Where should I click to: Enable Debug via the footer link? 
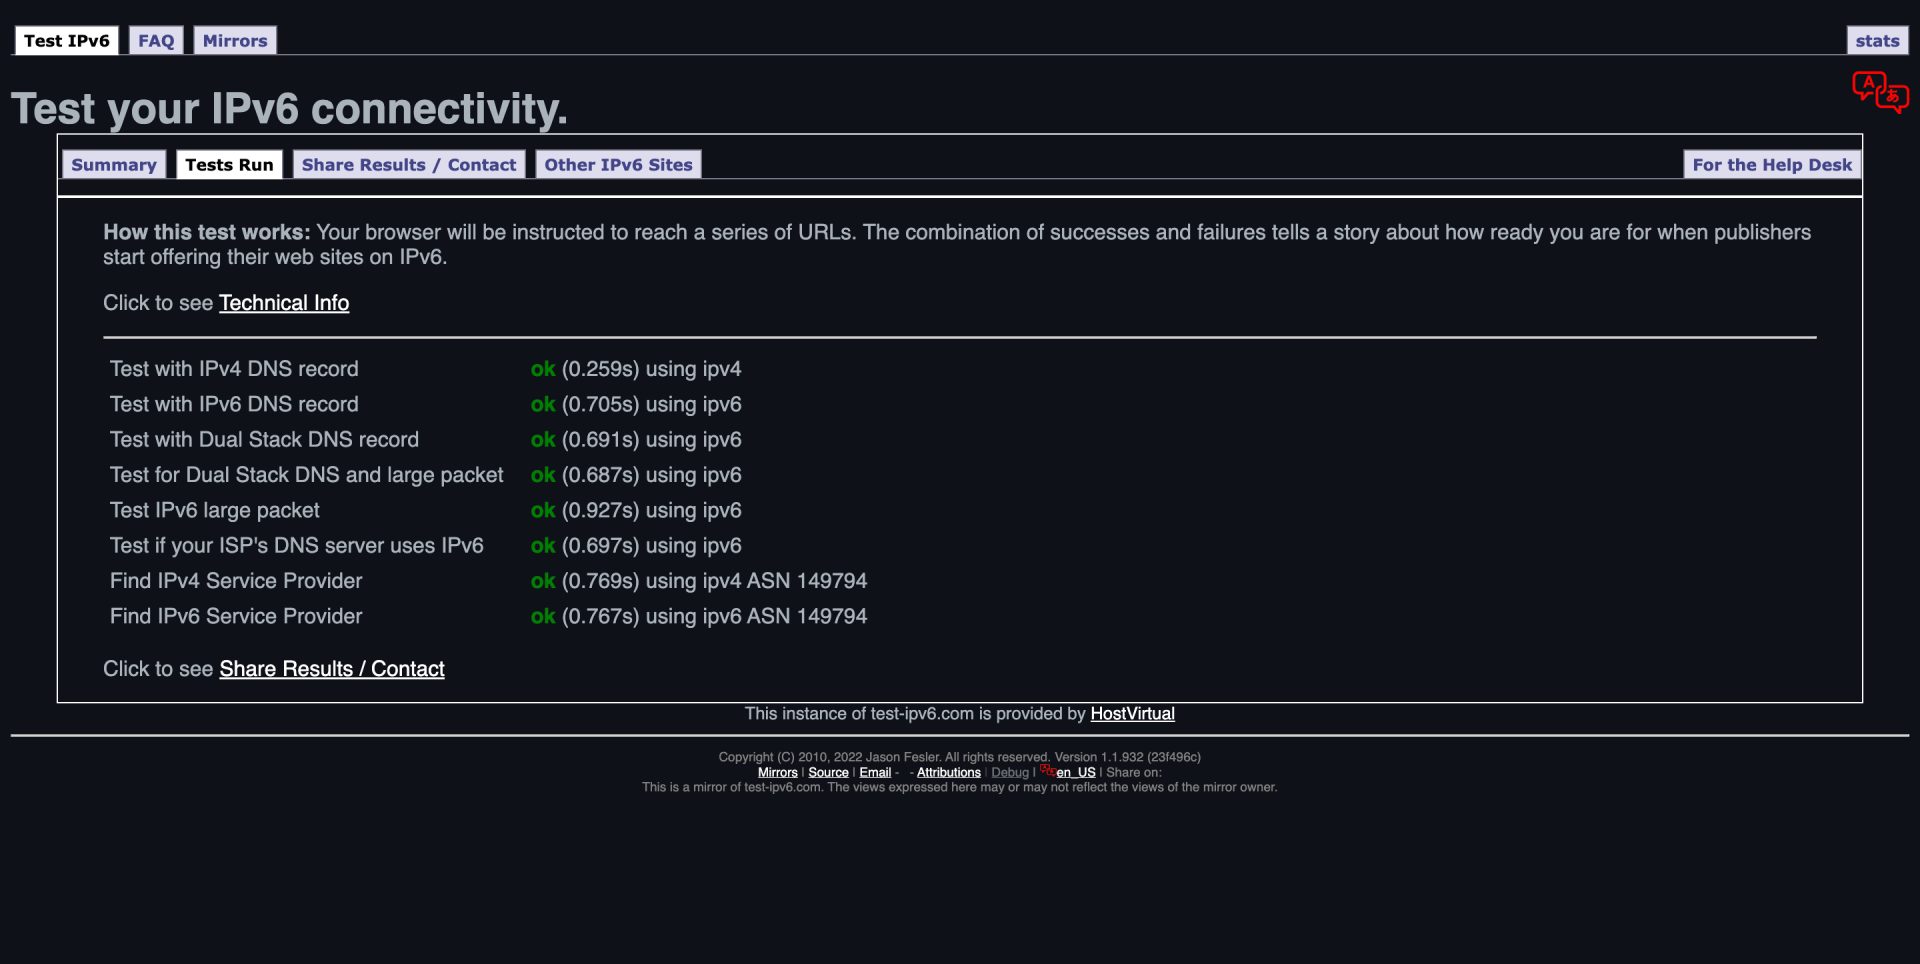pyautogui.click(x=1010, y=771)
